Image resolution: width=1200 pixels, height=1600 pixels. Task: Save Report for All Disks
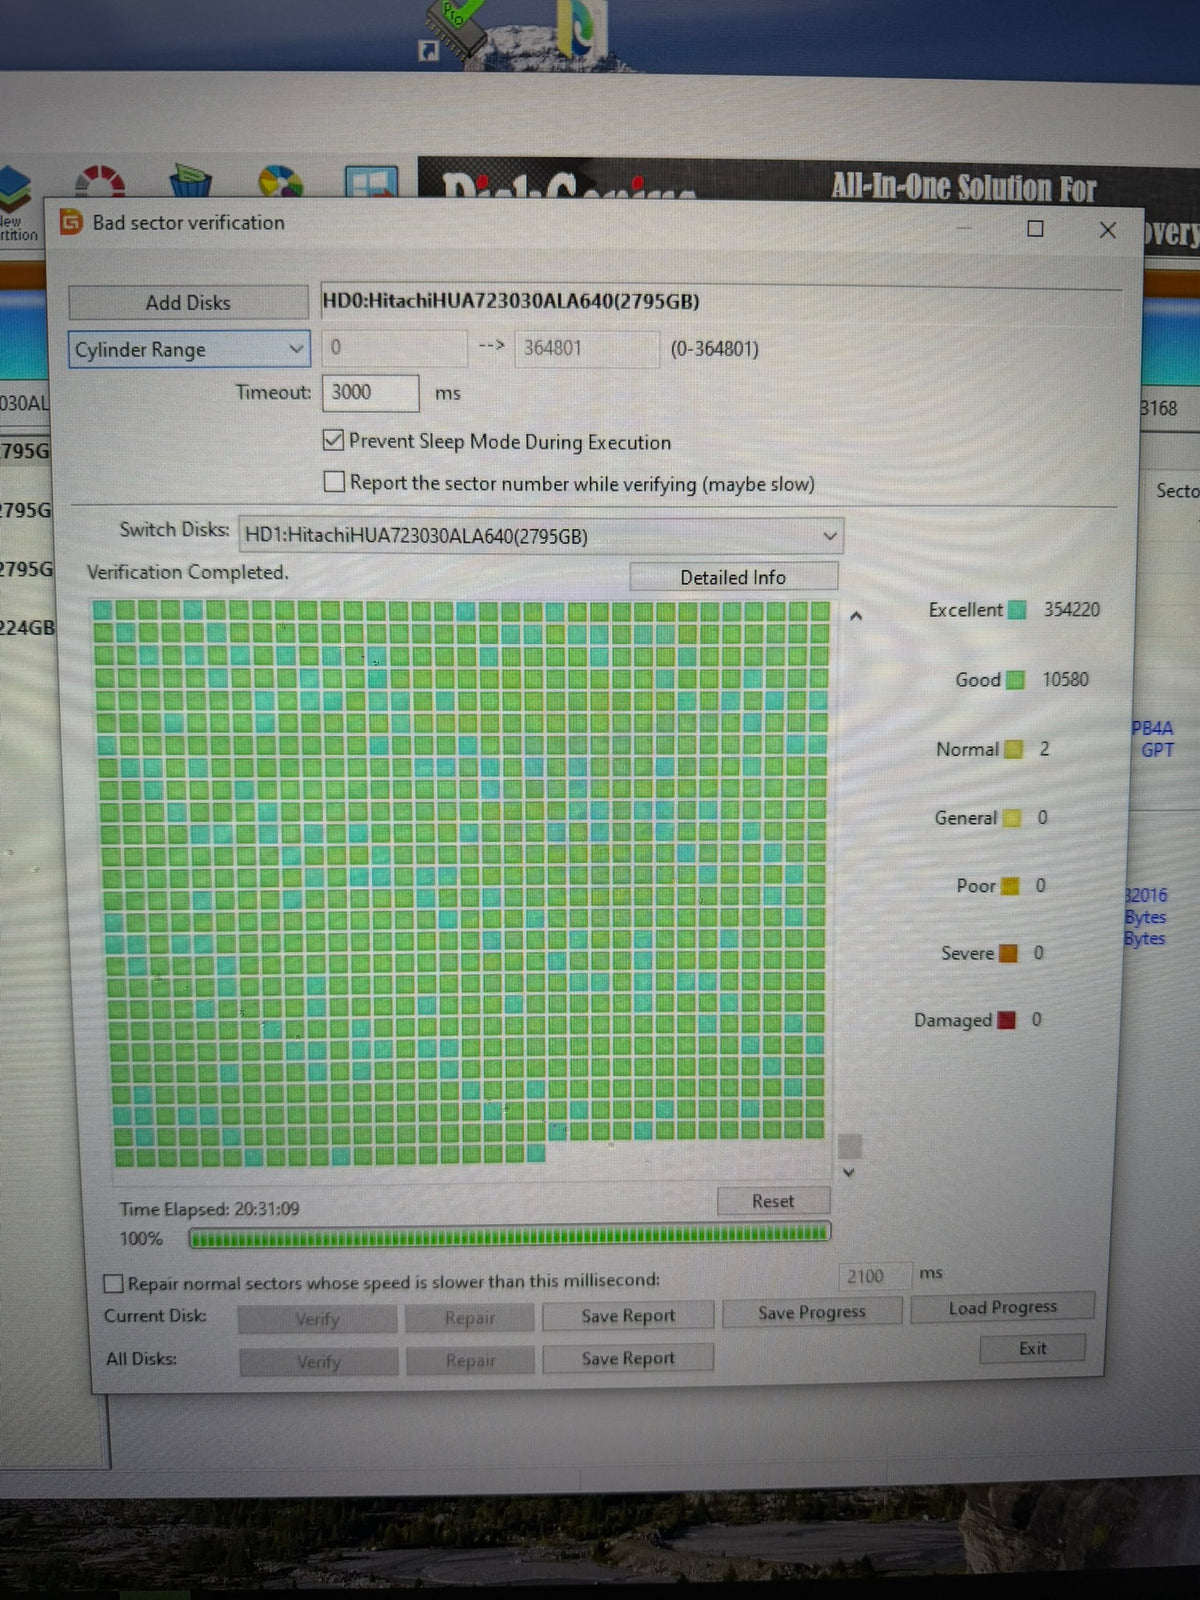[628, 1358]
